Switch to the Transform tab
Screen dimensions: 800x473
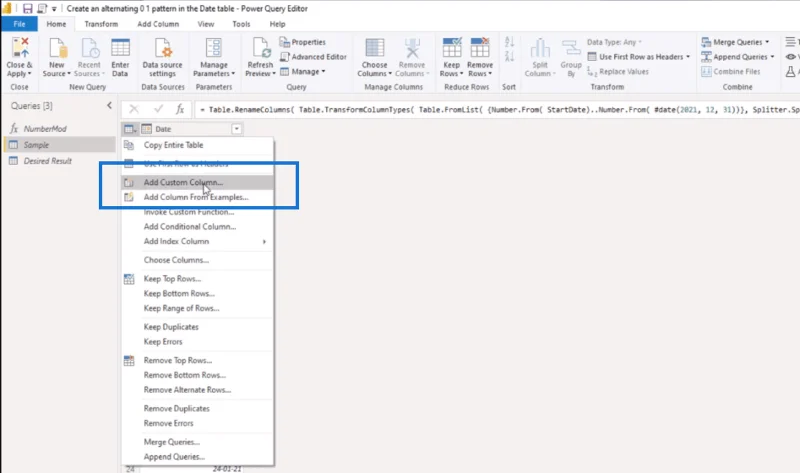pyautogui.click(x=101, y=24)
